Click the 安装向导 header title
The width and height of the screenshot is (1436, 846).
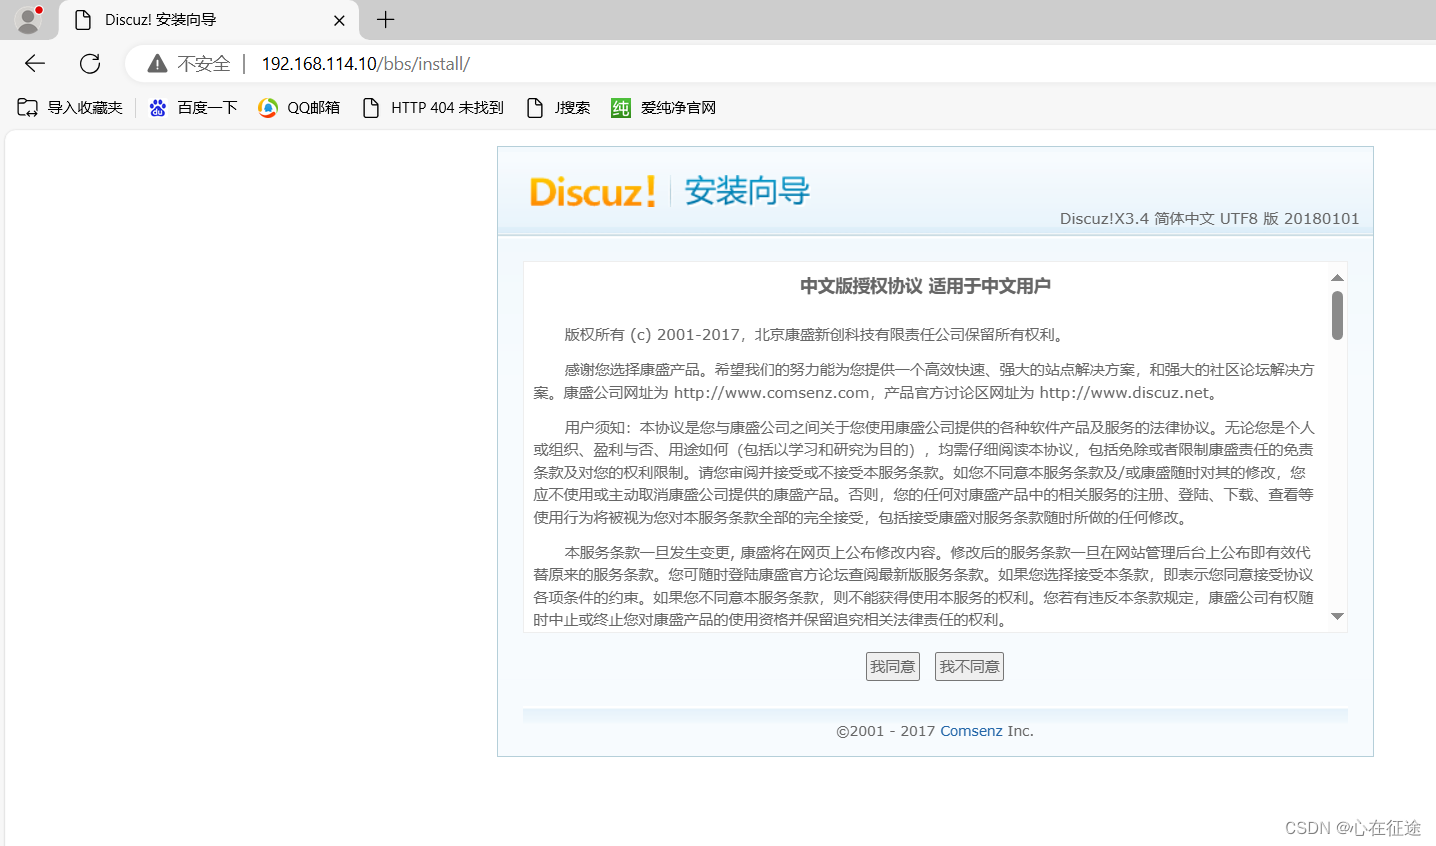coord(747,191)
